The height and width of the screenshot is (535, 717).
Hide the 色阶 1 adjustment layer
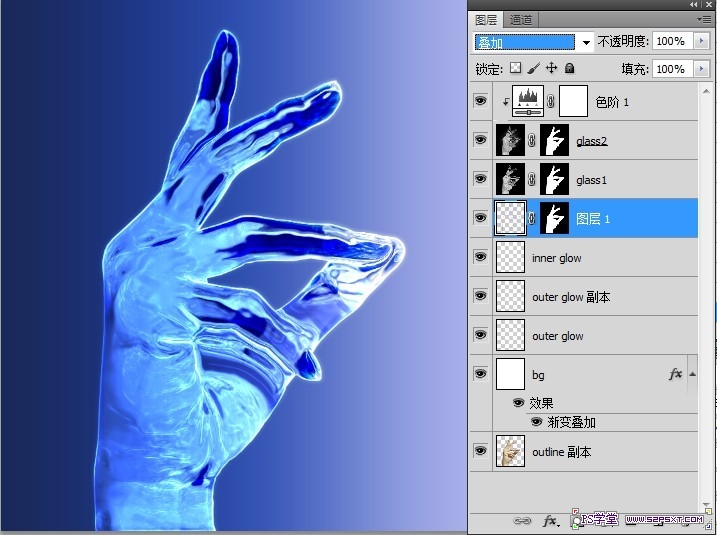(x=480, y=101)
